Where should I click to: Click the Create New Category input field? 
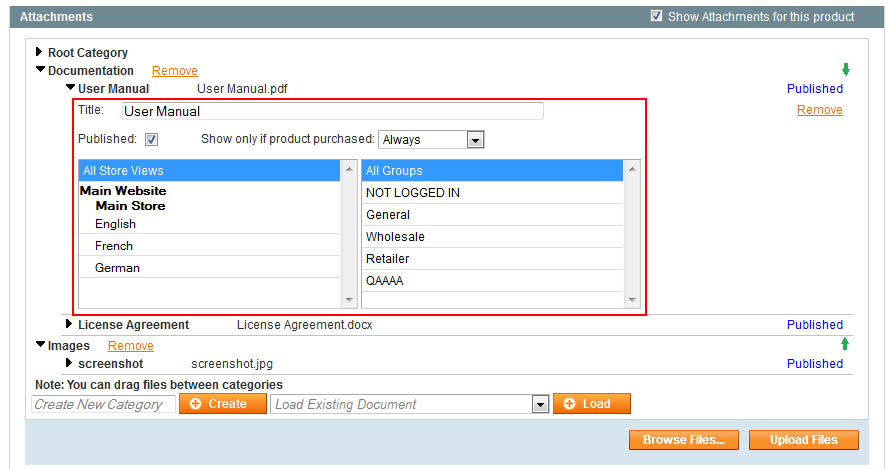pyautogui.click(x=103, y=404)
